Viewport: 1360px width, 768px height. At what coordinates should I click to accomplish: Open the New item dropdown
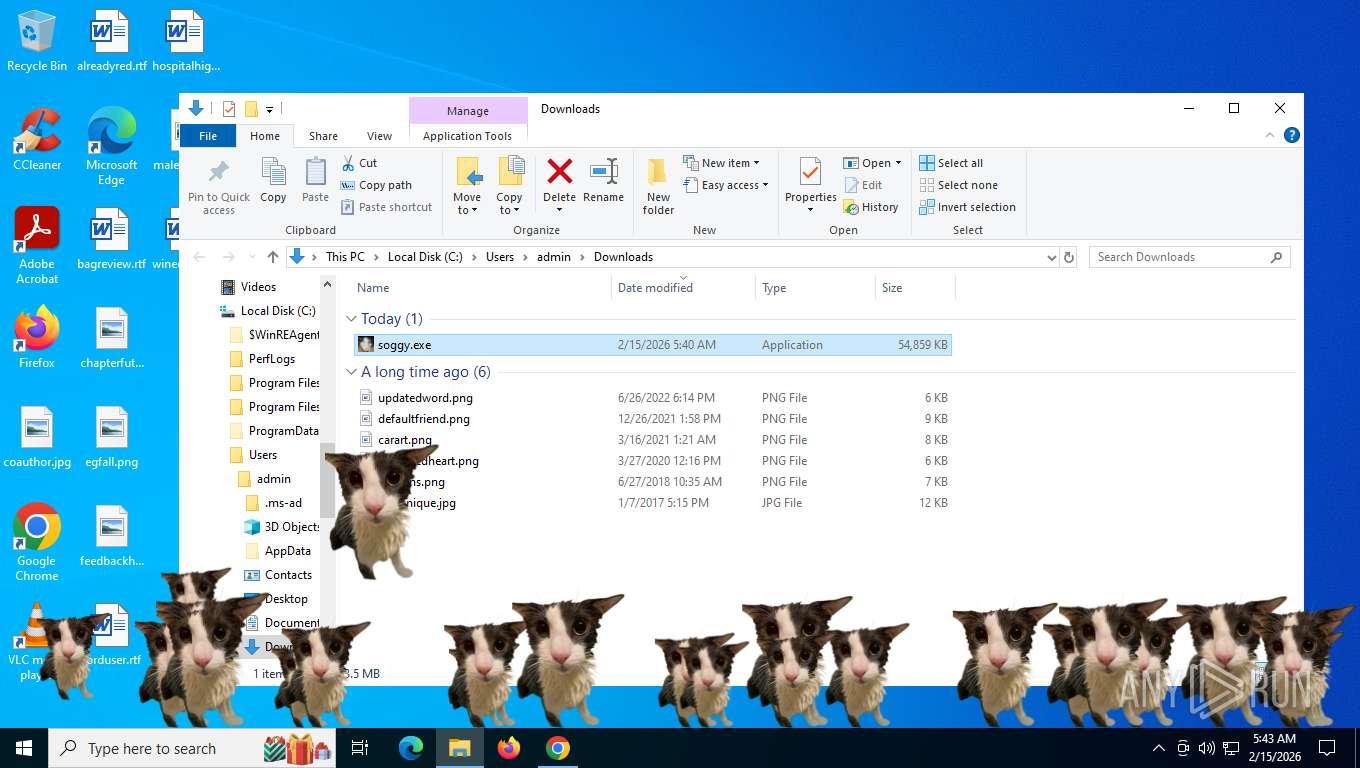tap(721, 163)
